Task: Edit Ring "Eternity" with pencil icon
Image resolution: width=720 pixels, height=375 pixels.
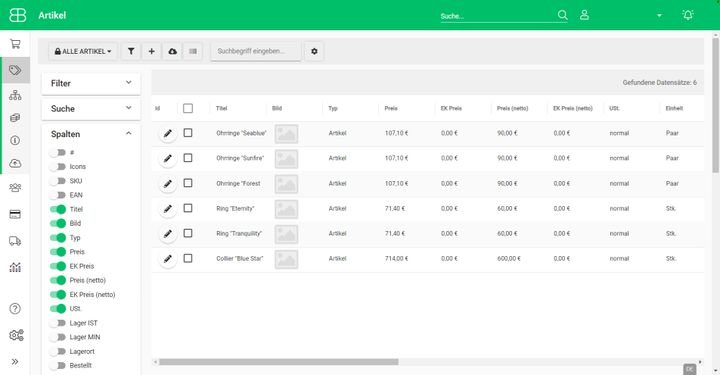Action: click(x=168, y=208)
